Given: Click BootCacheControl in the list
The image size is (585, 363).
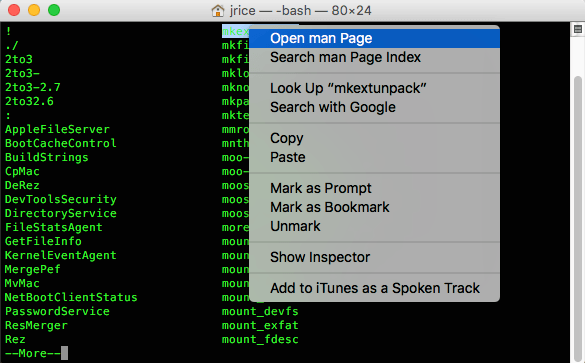Looking at the screenshot, I should coord(60,143).
